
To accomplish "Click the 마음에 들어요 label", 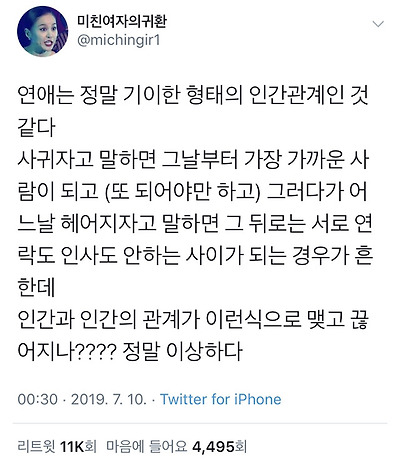I will tap(146, 446).
